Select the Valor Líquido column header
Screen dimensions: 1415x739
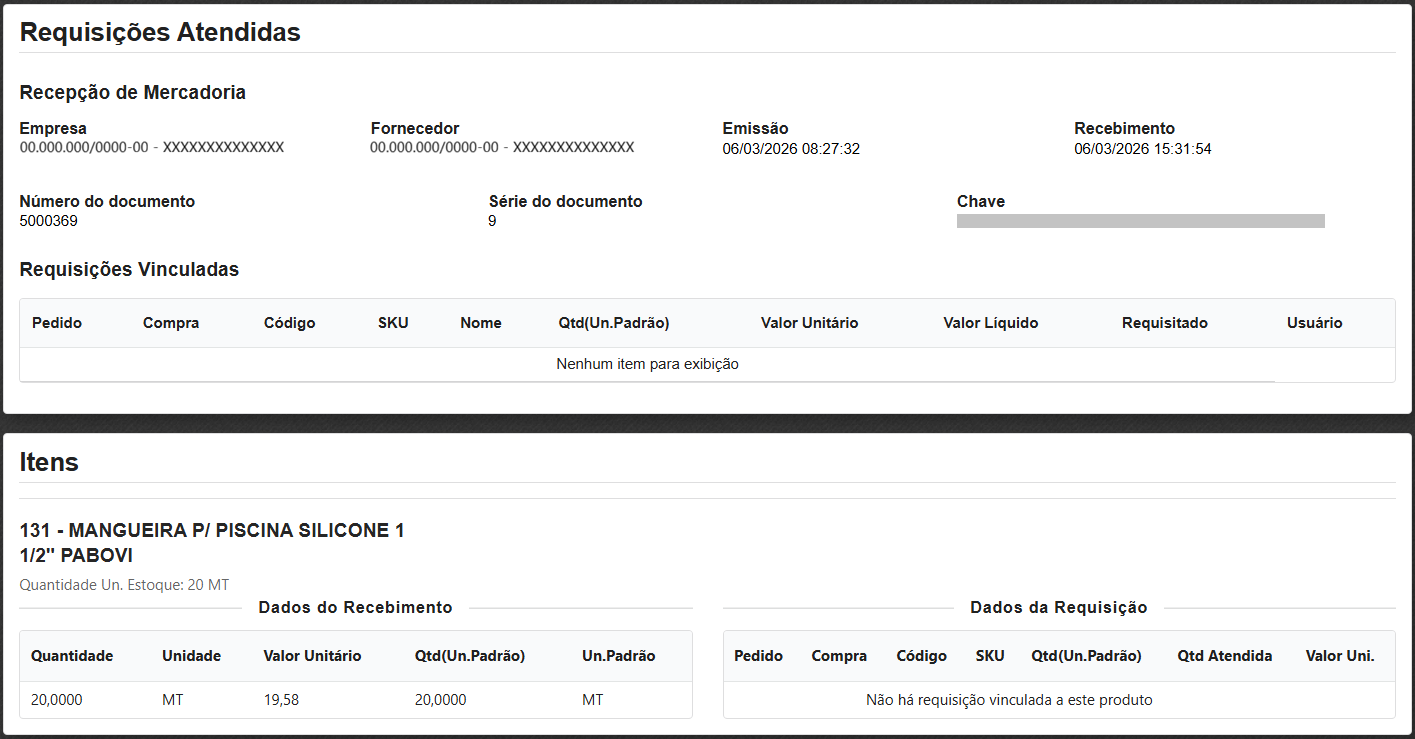coord(990,323)
